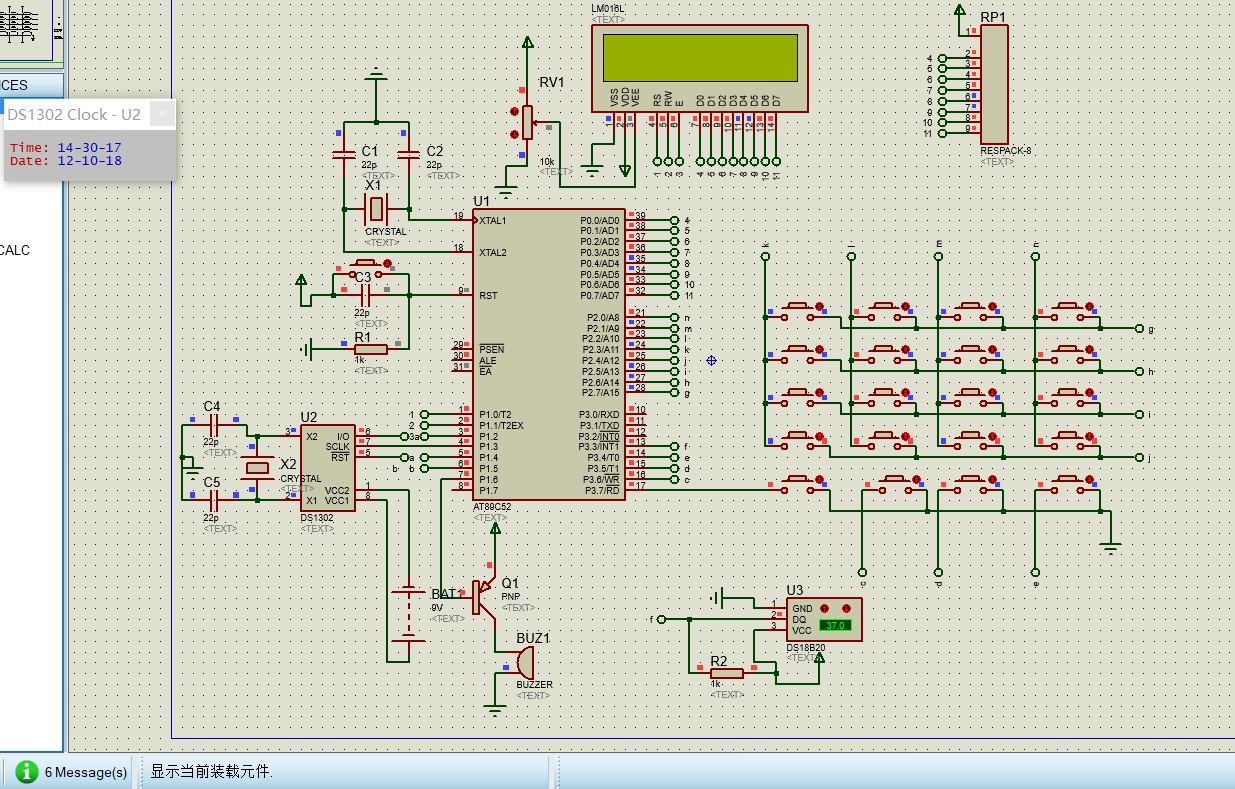Select the RP1 RESPACK-8 resistor pack
Viewport: 1235px width, 789px height.
(x=994, y=84)
